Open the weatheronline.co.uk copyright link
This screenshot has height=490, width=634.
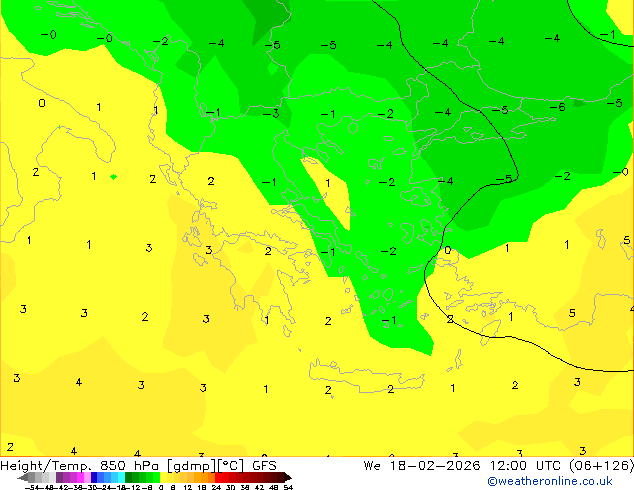coord(549,481)
